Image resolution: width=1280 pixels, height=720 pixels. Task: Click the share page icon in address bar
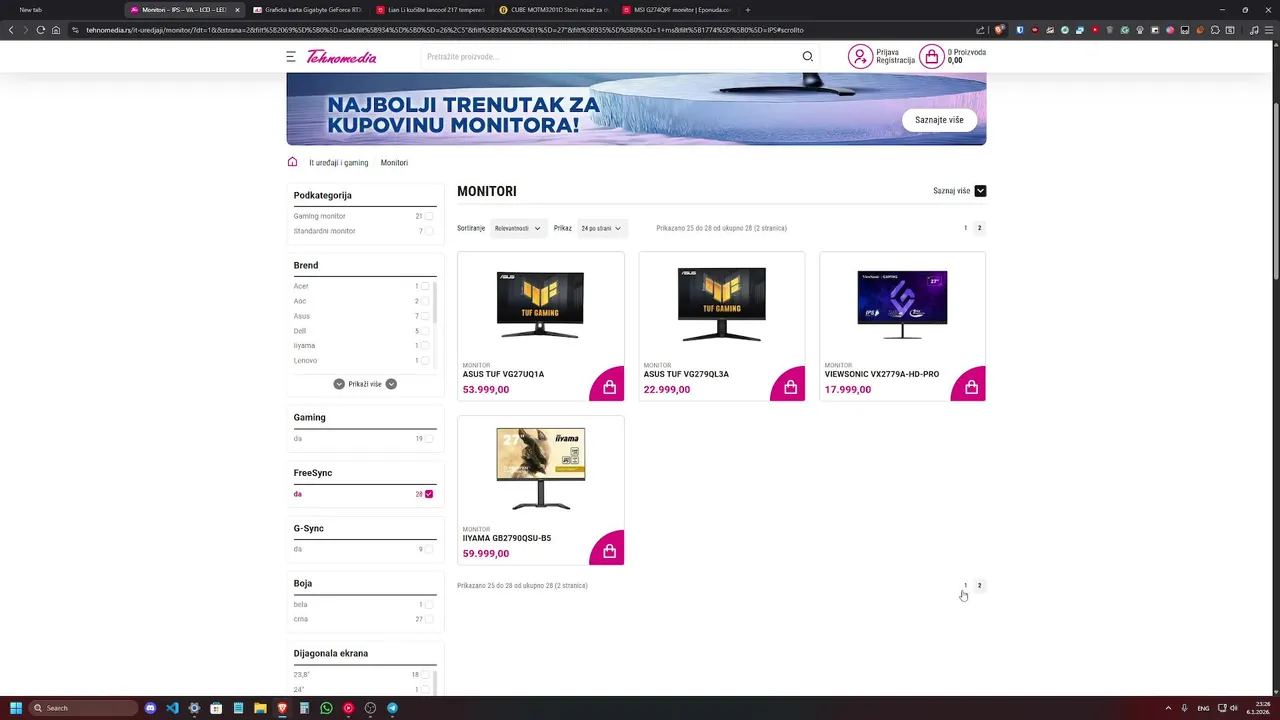coord(980,30)
